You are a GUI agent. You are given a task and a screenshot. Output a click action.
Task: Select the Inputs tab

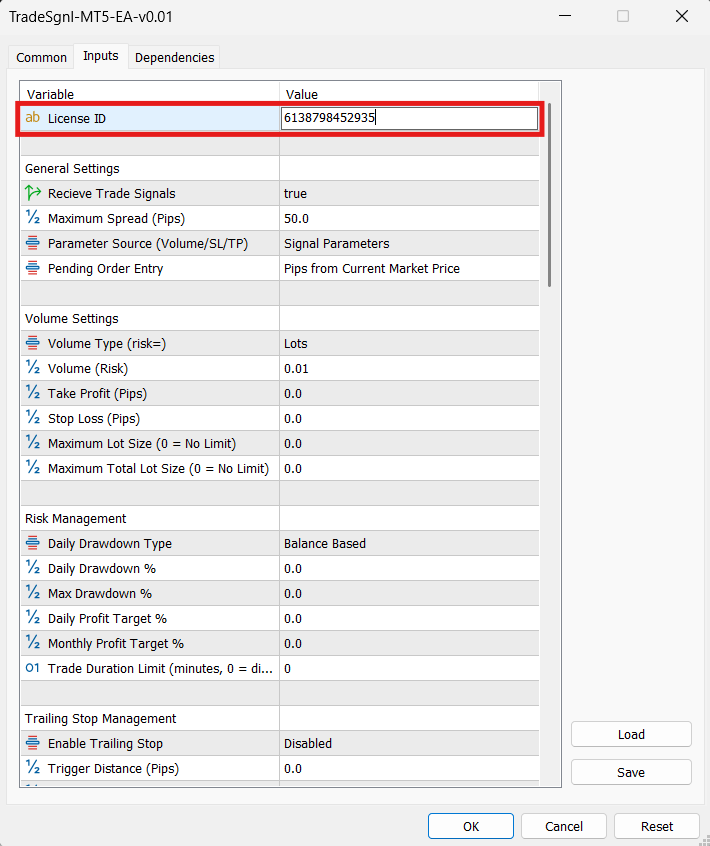pos(101,56)
